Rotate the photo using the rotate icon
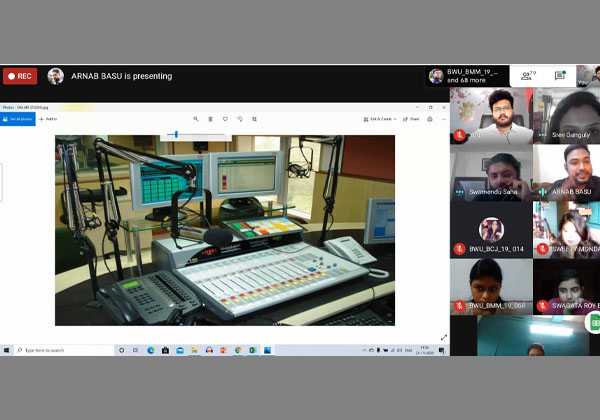This screenshot has height=420, width=600. tap(240, 119)
